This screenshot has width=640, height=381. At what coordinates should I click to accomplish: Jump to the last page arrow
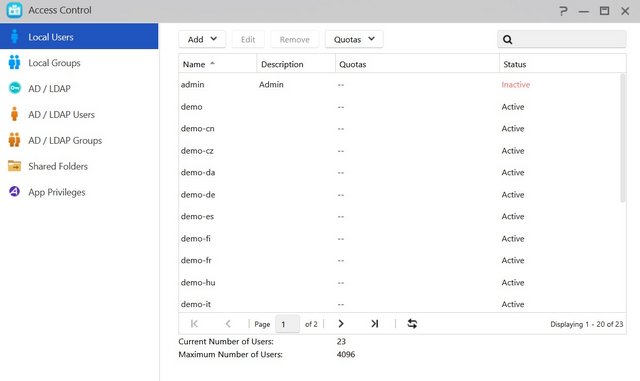point(375,324)
